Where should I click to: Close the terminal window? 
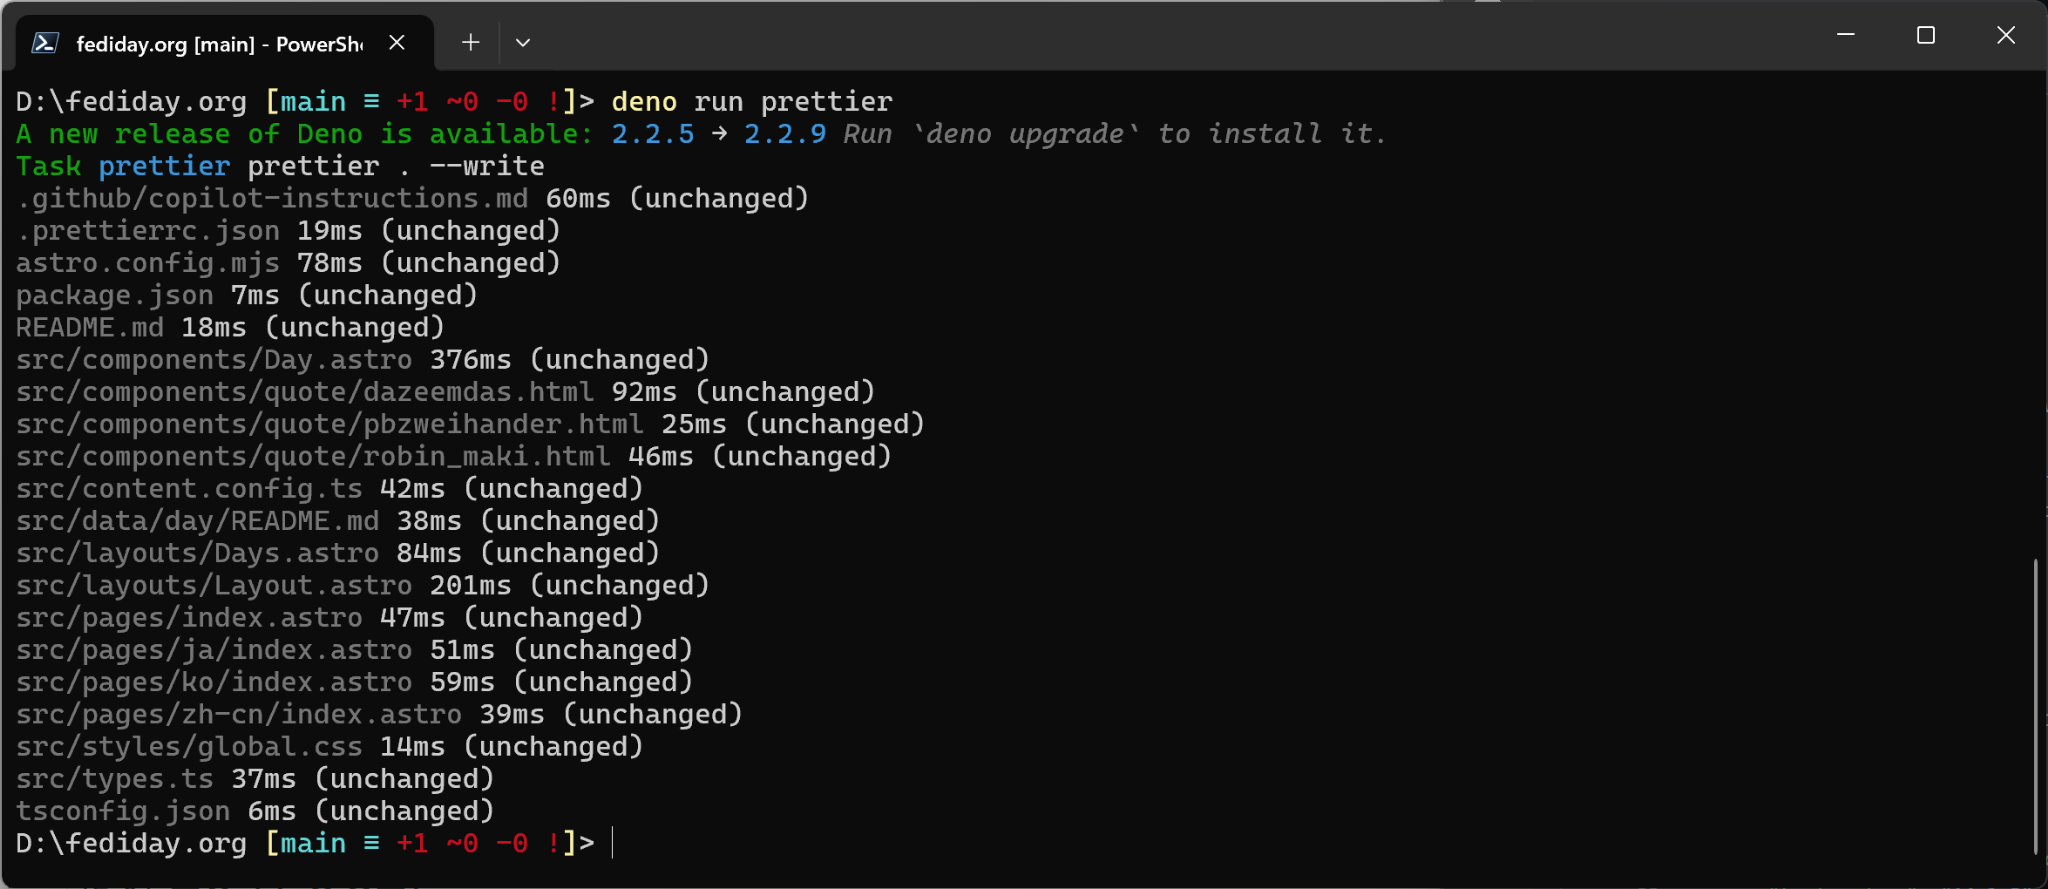pyautogui.click(x=2005, y=35)
